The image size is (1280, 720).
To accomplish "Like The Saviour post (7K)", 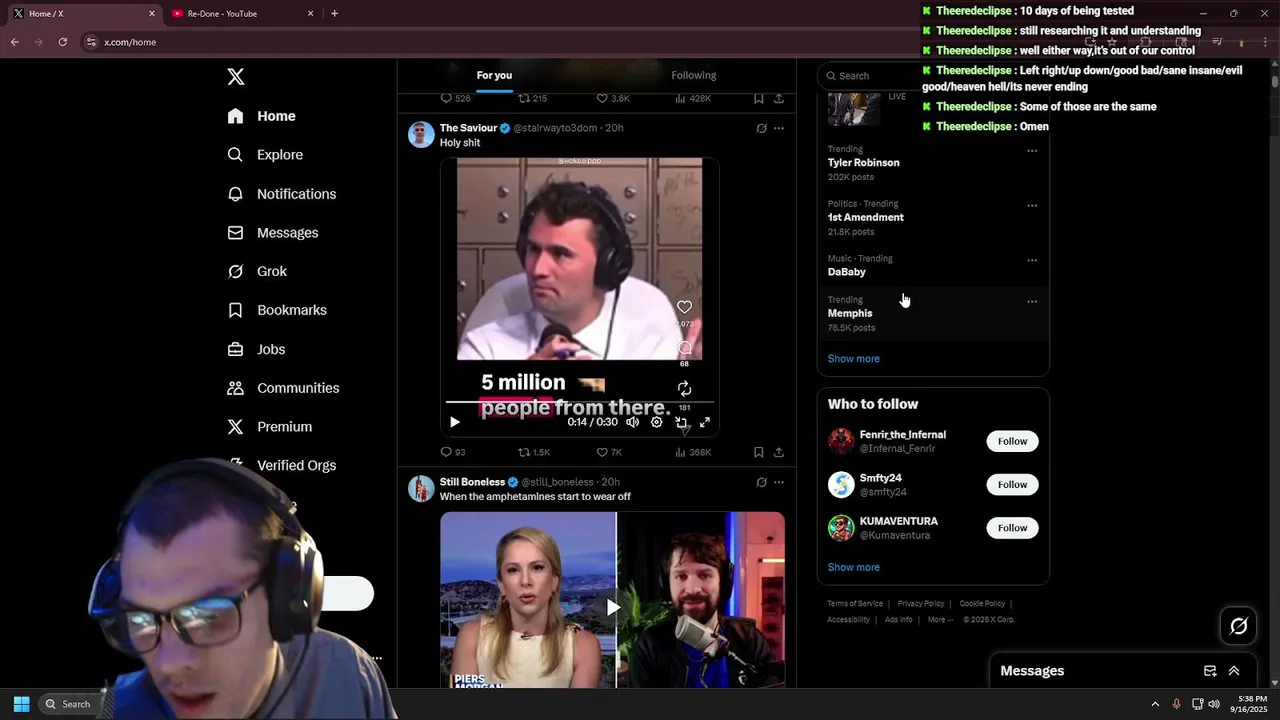I will pyautogui.click(x=609, y=452).
